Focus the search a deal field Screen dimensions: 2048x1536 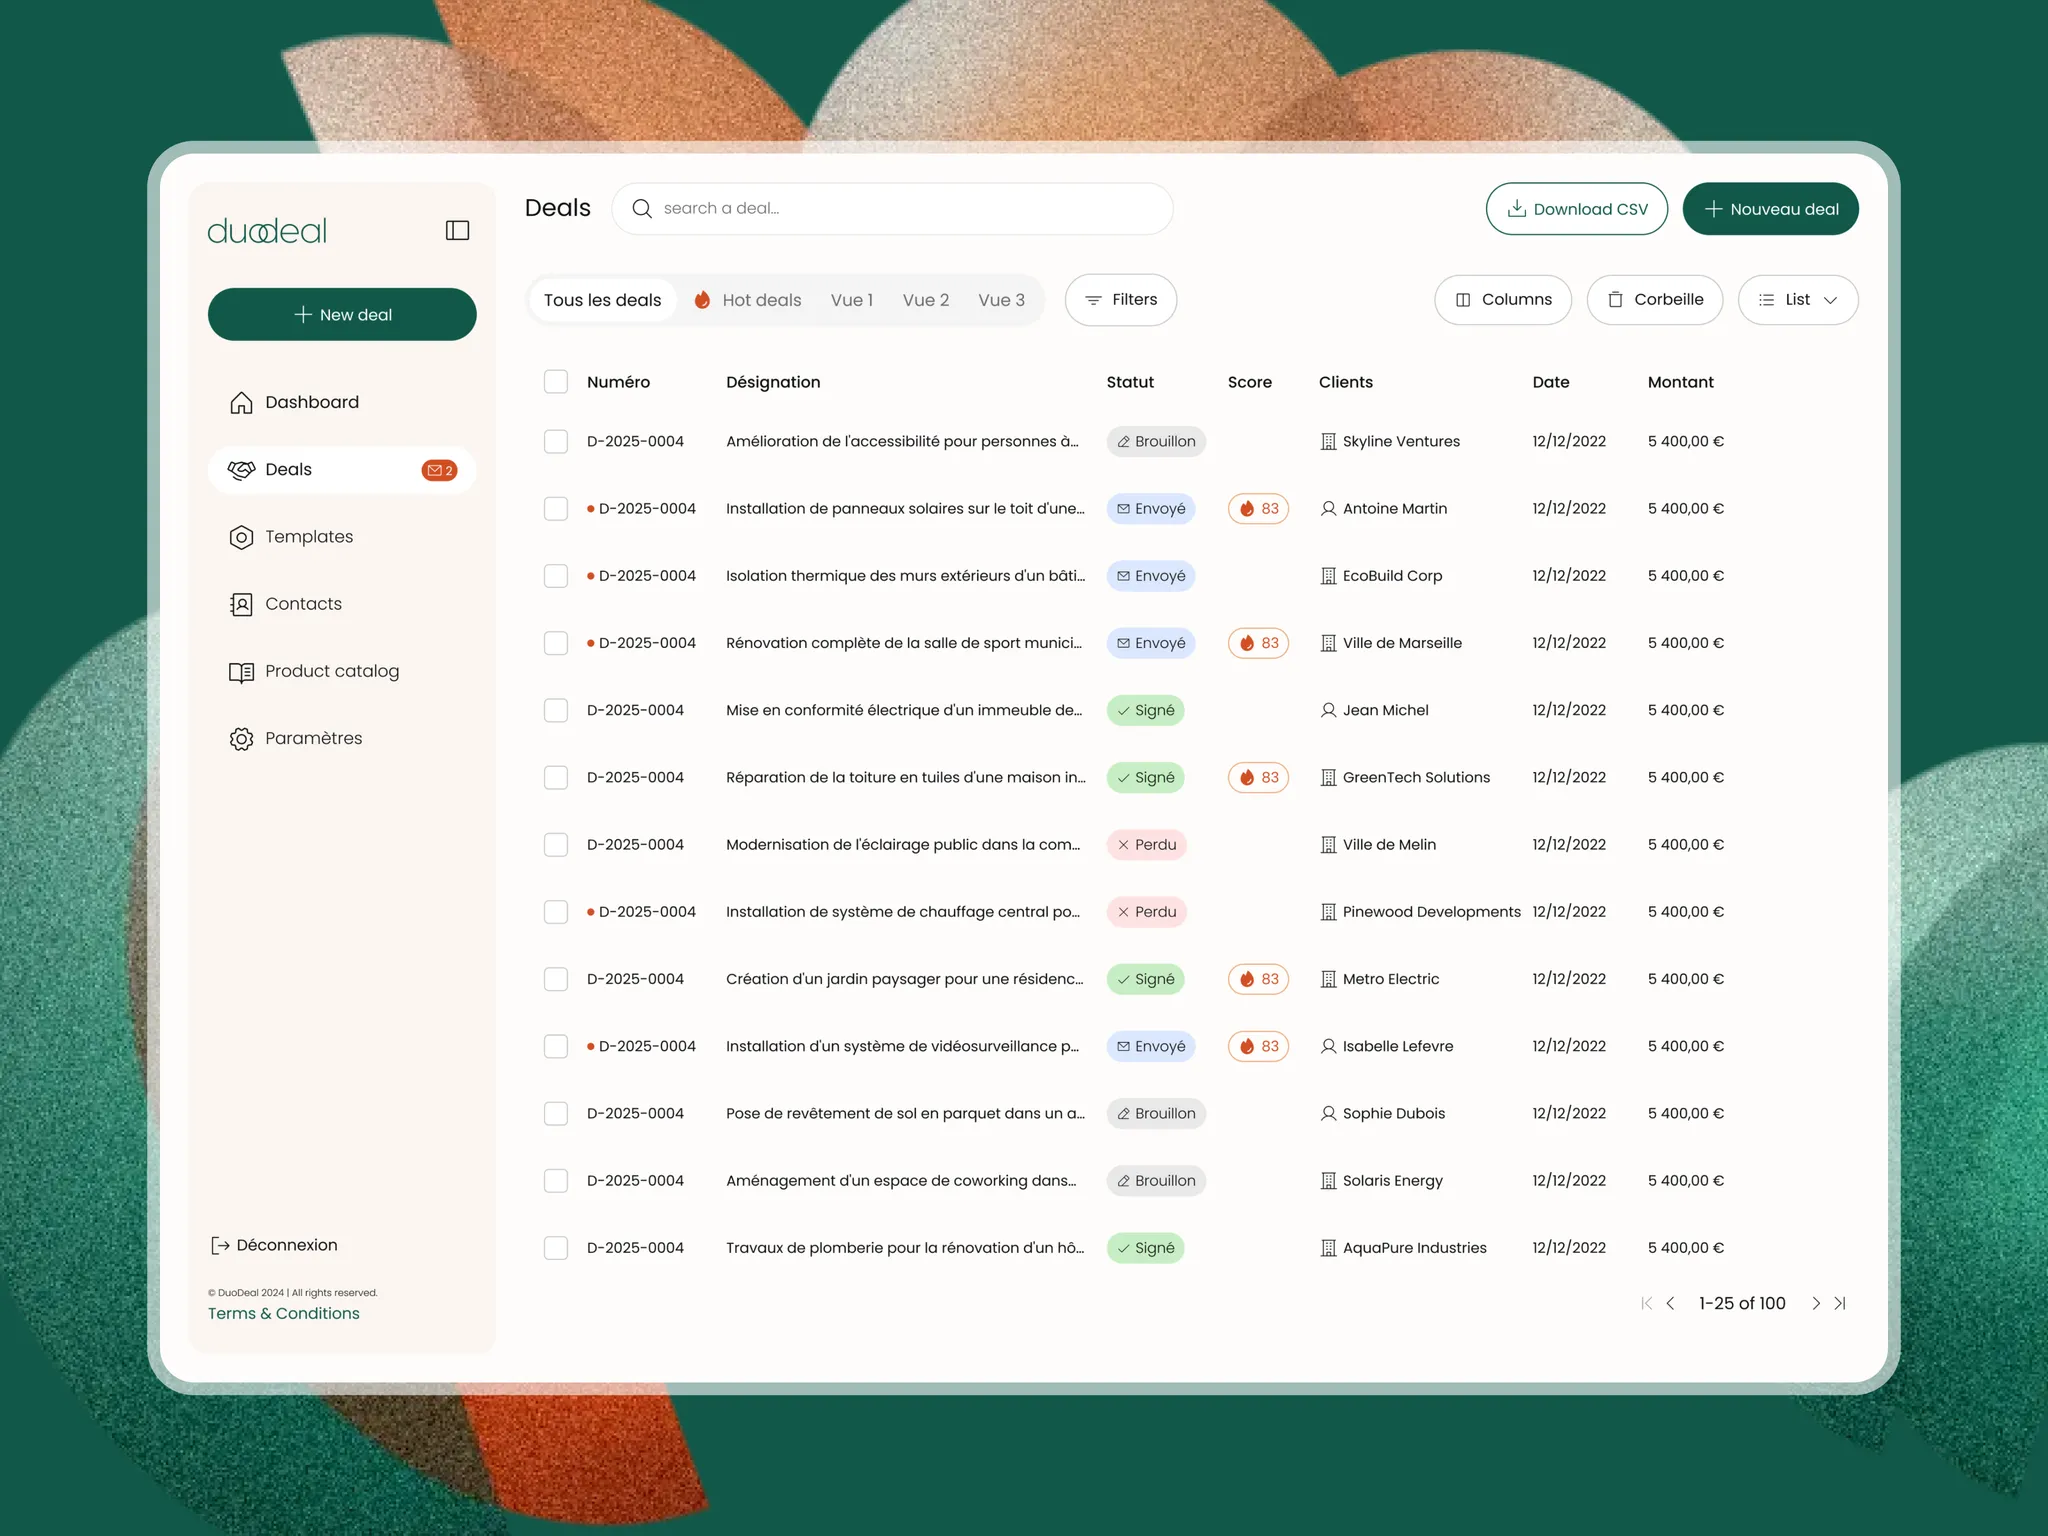pyautogui.click(x=892, y=209)
